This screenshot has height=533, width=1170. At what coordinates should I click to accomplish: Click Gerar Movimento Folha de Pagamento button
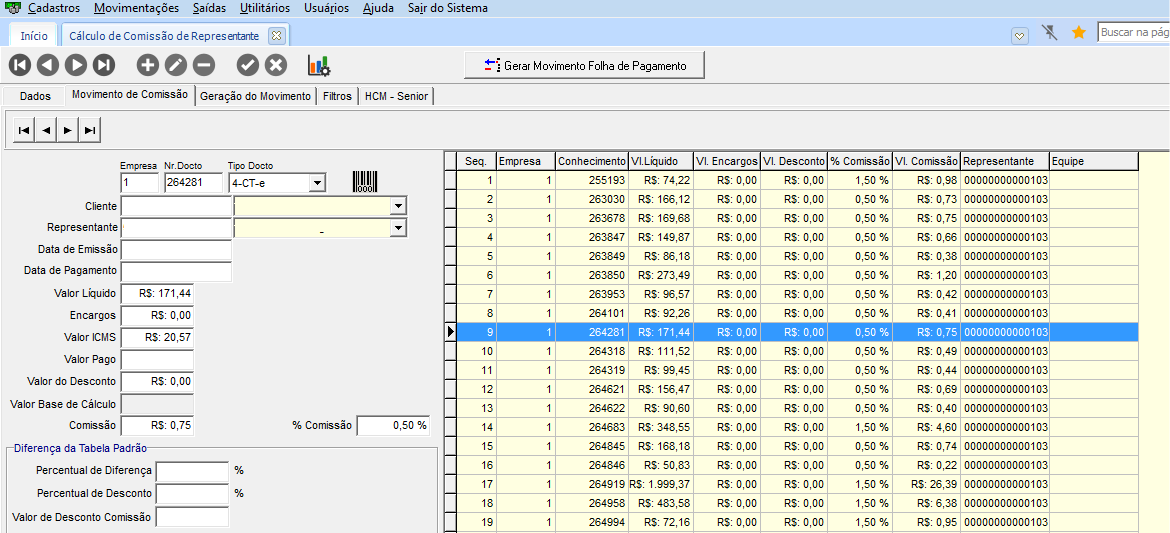pyautogui.click(x=585, y=65)
